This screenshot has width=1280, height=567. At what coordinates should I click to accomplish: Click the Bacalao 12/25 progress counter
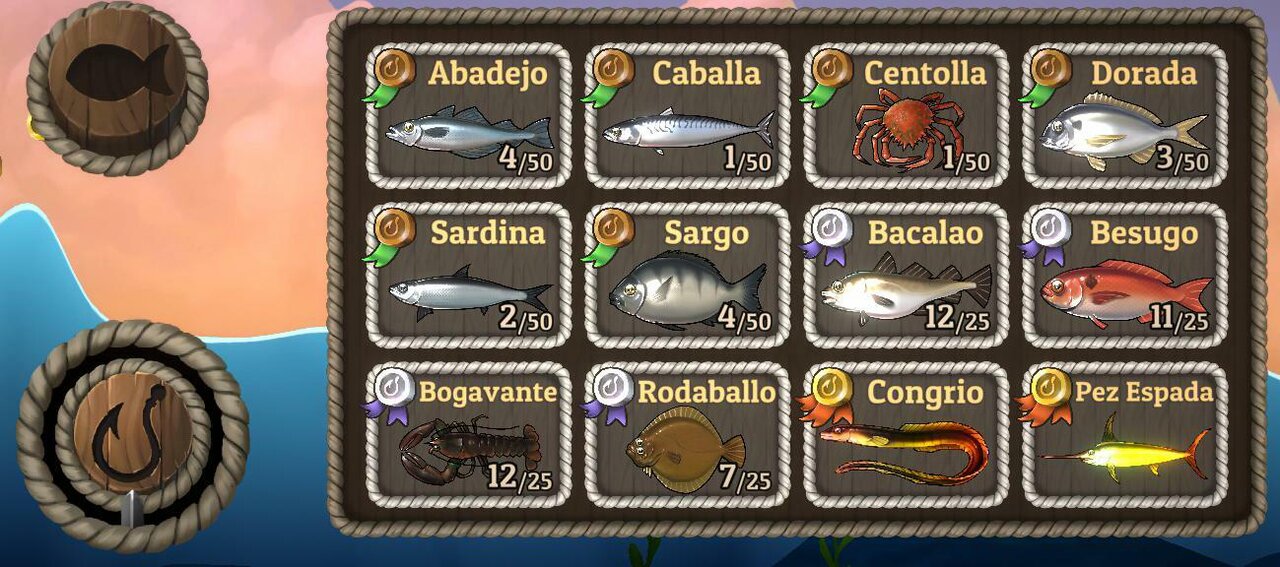pos(957,318)
